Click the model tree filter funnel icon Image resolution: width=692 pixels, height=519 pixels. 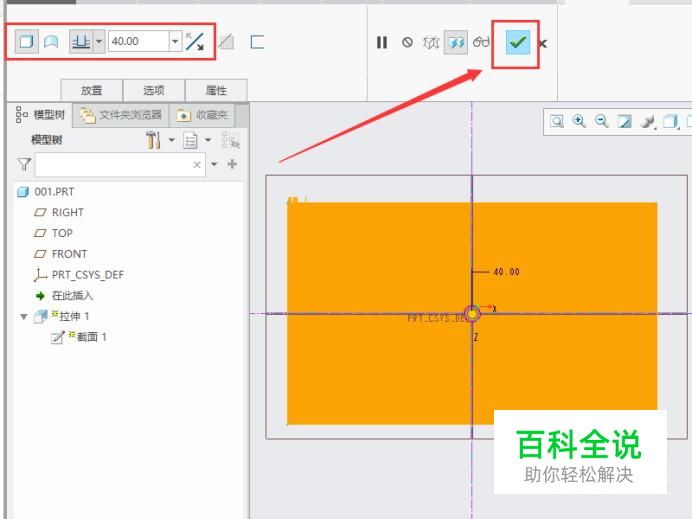tap(24, 164)
